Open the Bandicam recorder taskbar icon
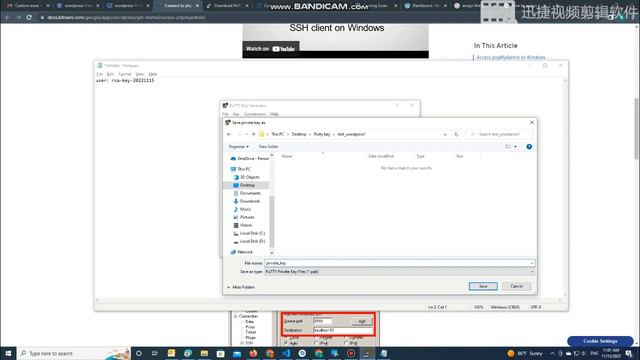Screen dimensions: 640x360 [x=351, y=353]
